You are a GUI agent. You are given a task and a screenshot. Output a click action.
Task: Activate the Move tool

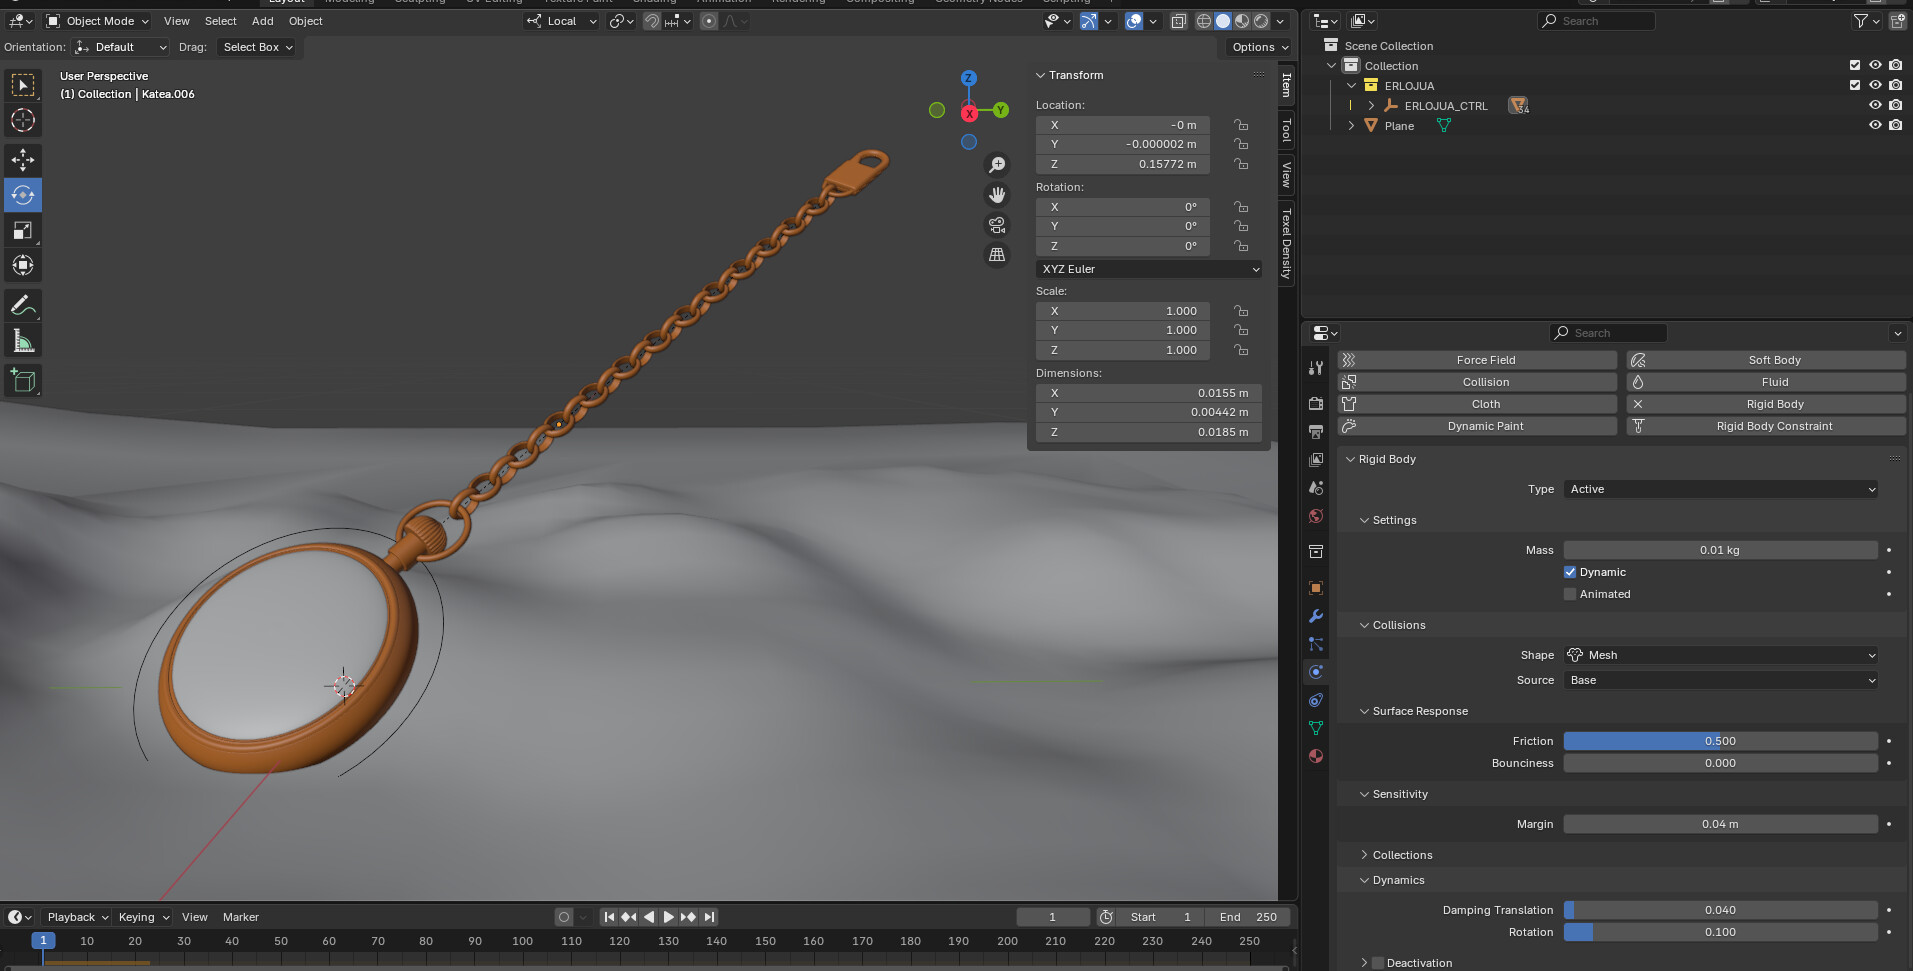click(x=23, y=160)
